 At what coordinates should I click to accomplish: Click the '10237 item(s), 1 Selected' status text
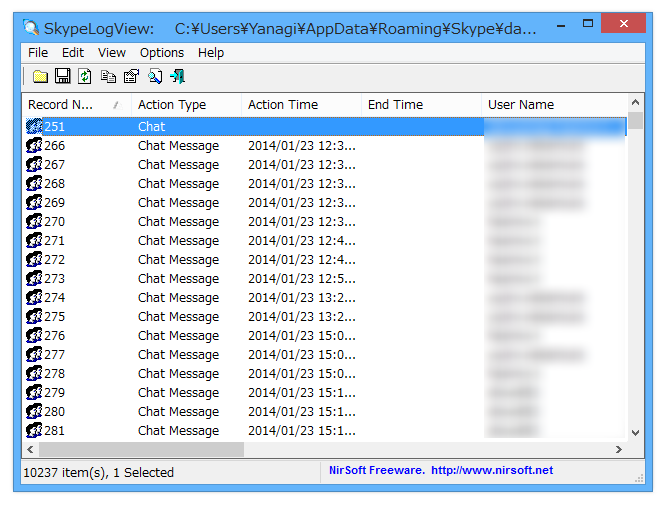[98, 473]
